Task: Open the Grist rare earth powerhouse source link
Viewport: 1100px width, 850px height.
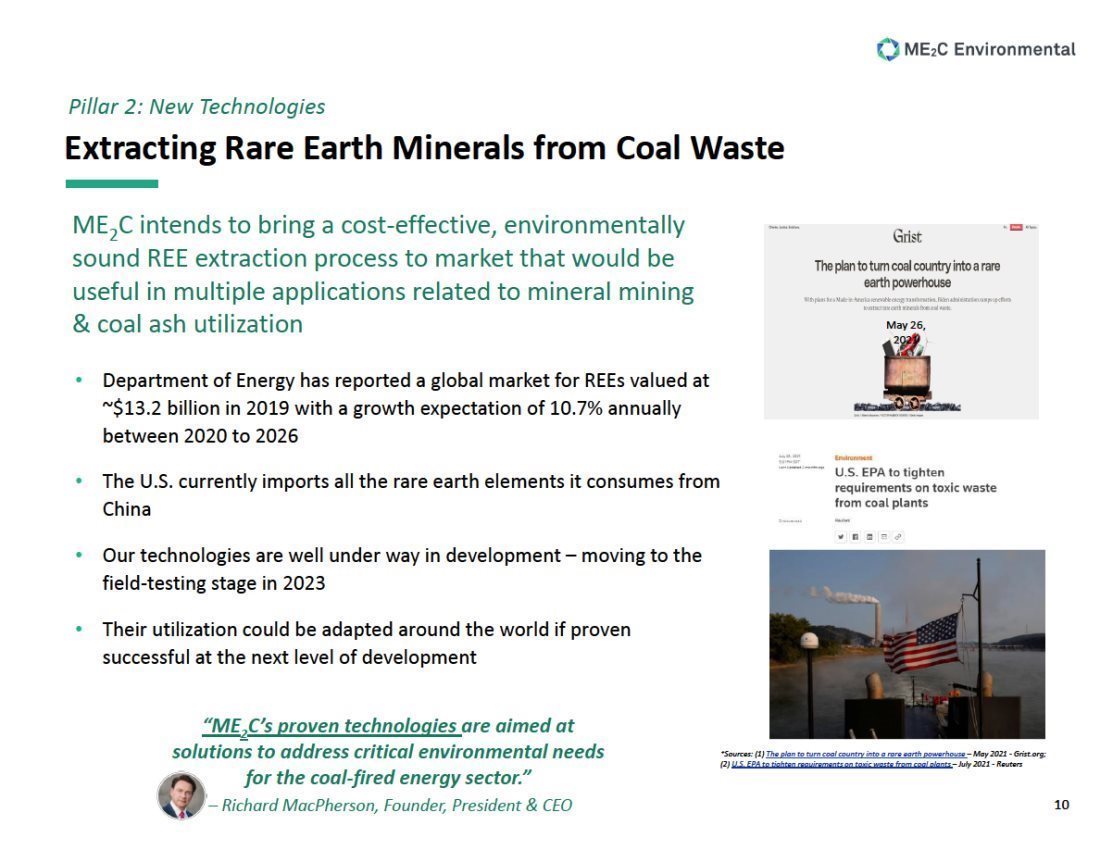Action: pos(866,753)
